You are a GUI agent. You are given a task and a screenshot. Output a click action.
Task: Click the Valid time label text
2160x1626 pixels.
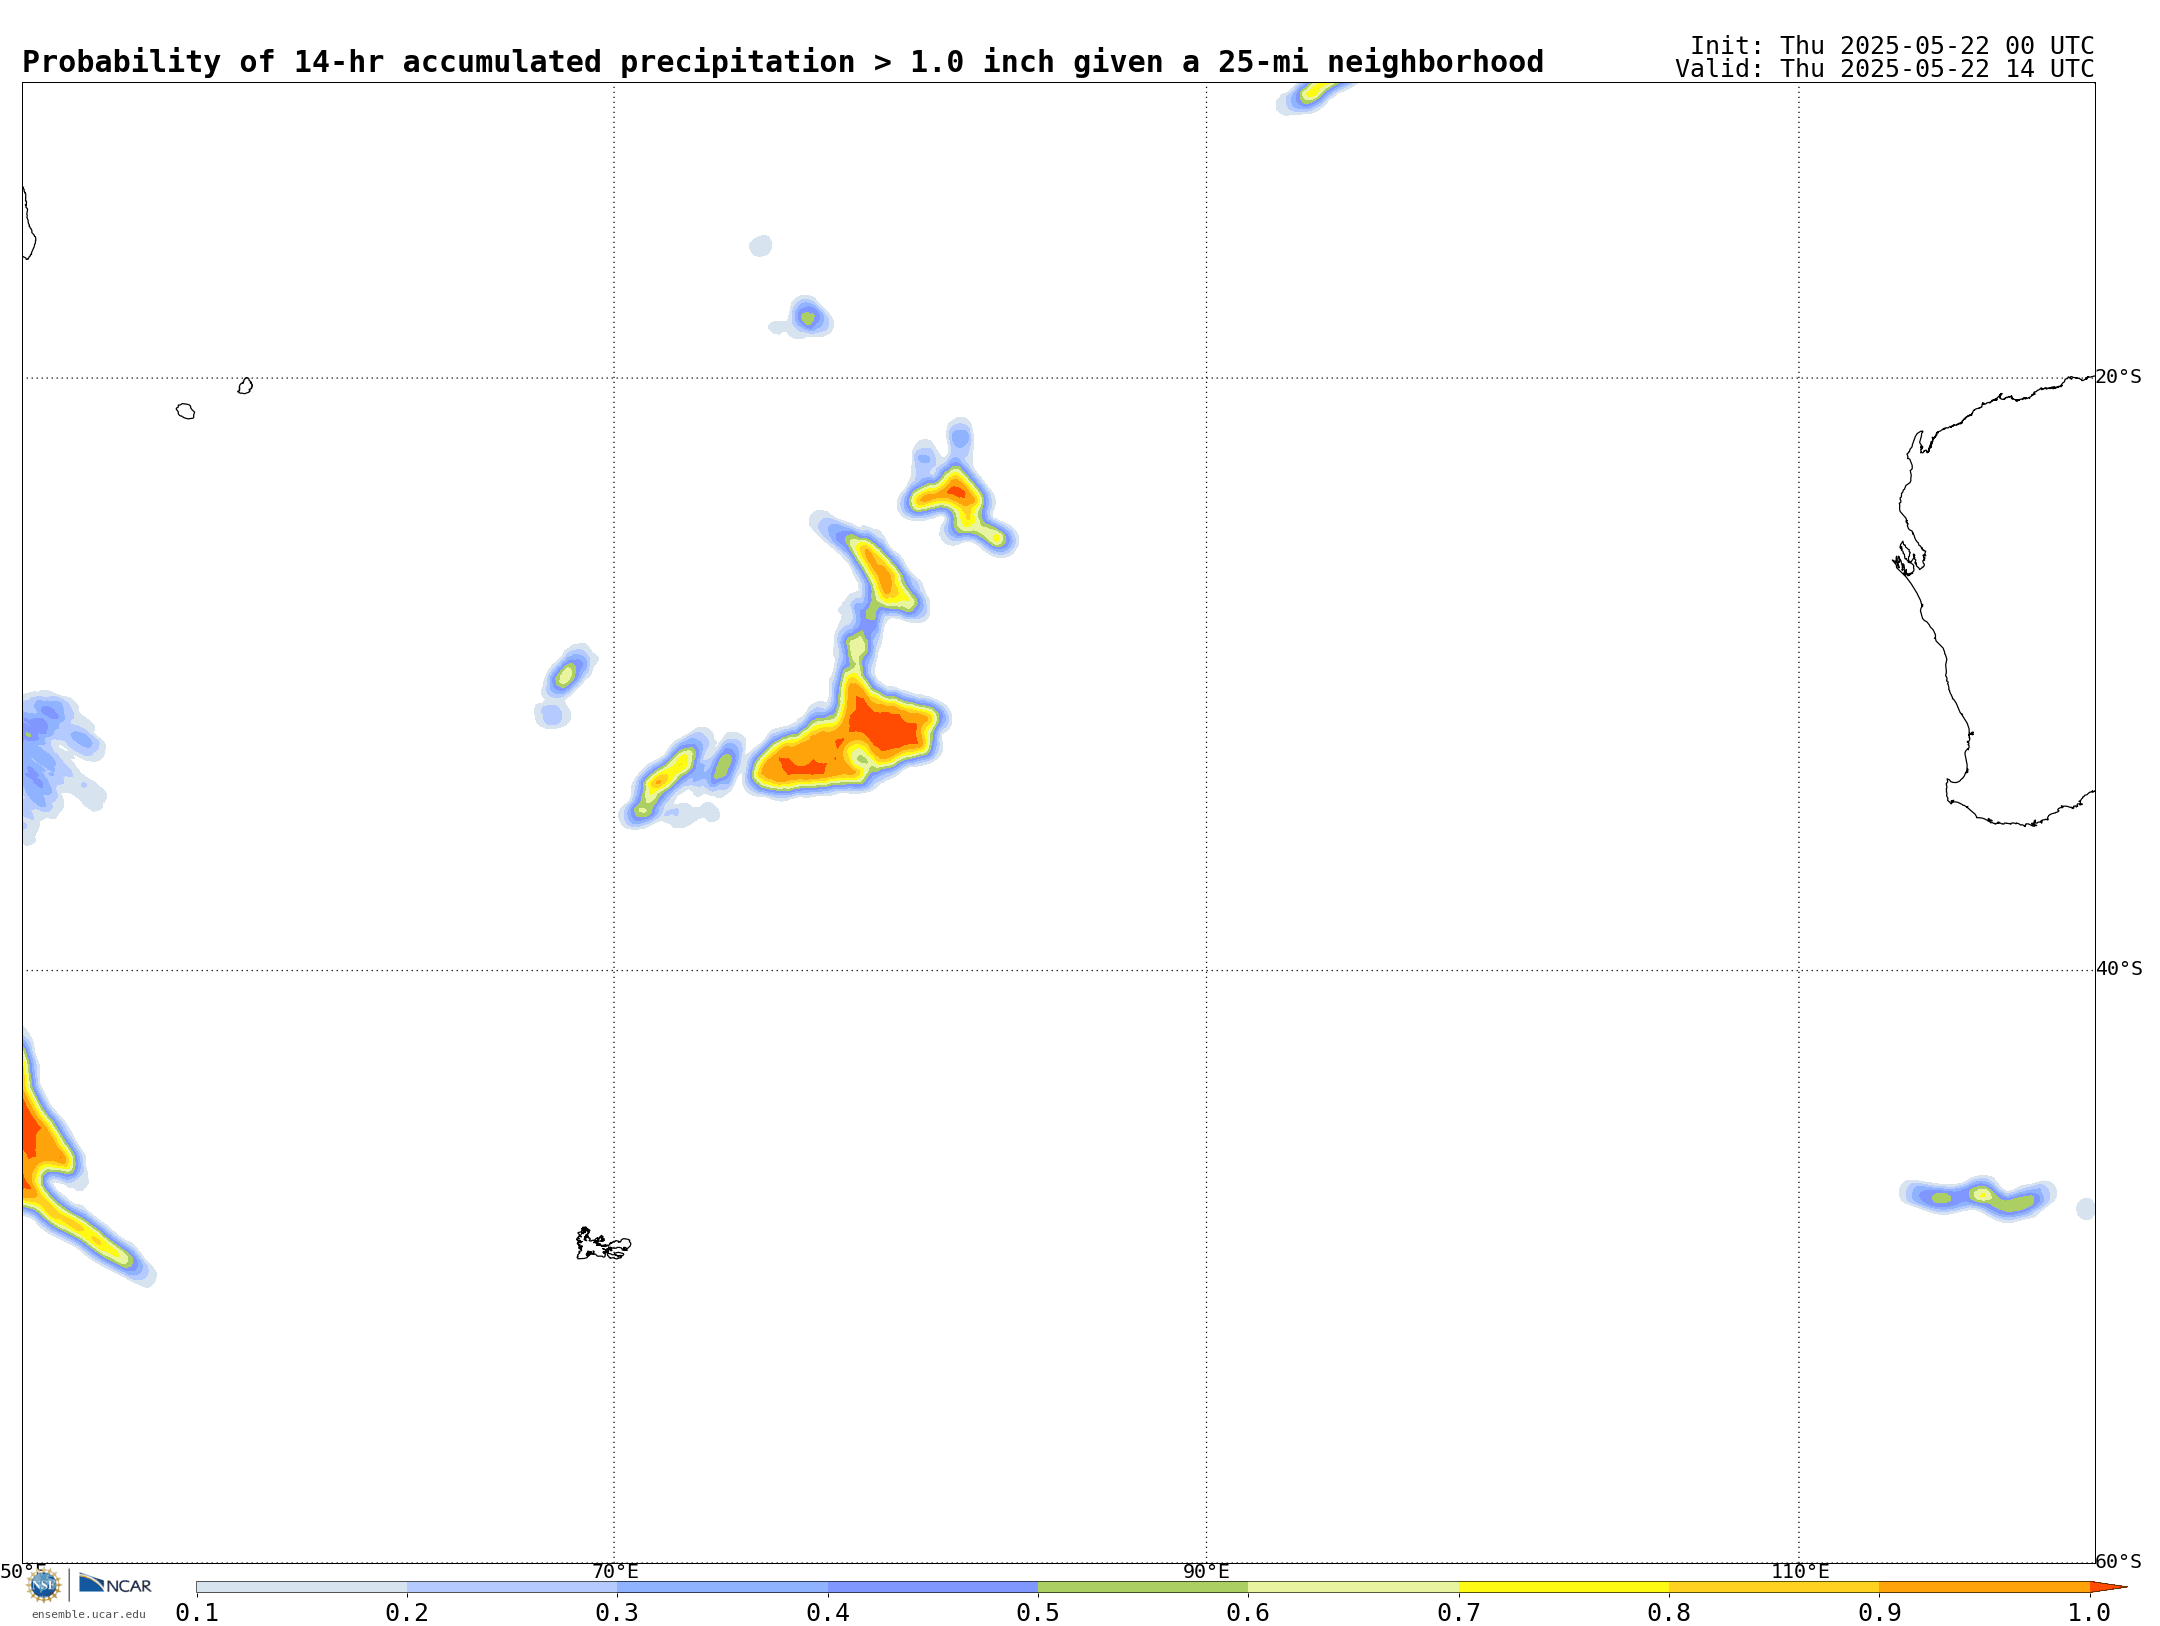click(x=1884, y=69)
